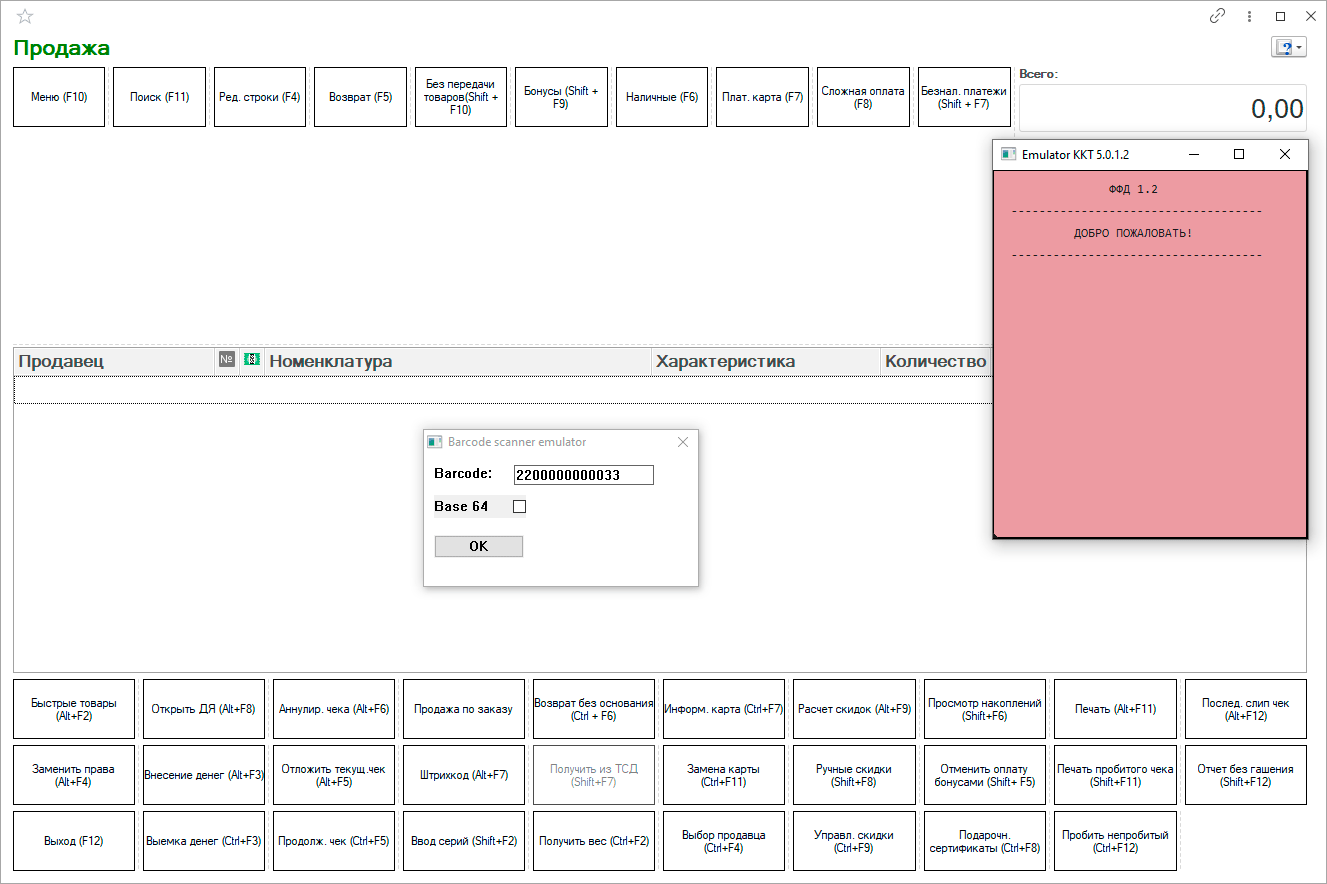Select Отменить оплату бонусами (Shift+F5)

[985, 775]
